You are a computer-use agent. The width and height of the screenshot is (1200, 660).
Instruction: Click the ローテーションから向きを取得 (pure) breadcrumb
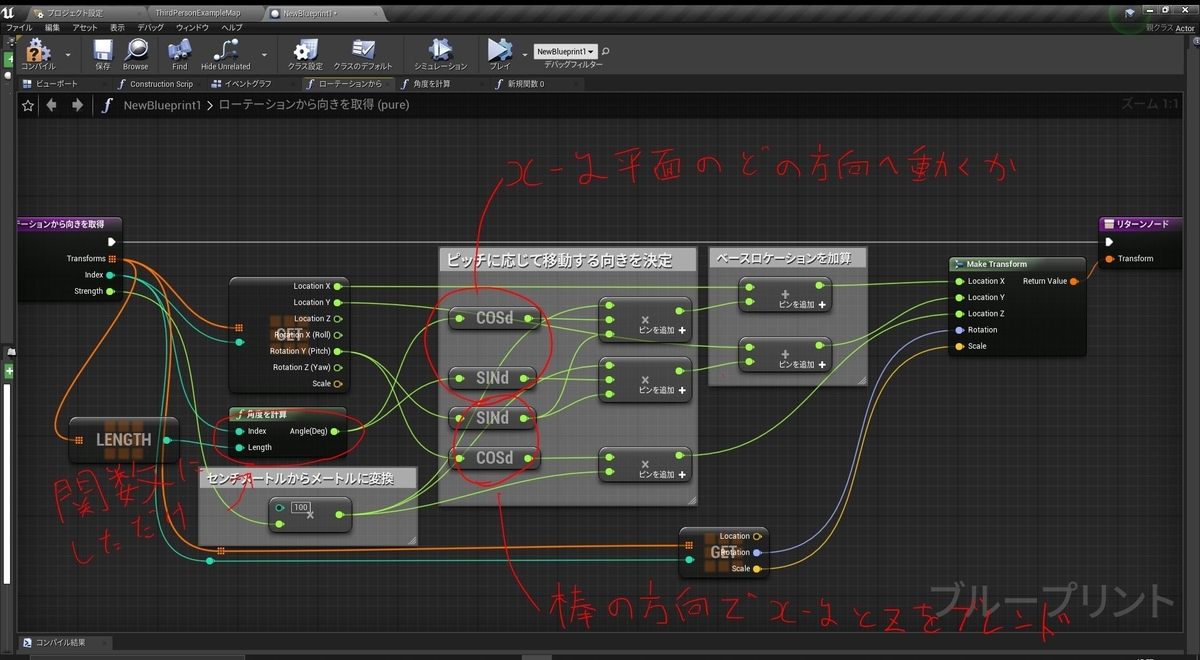click(314, 105)
